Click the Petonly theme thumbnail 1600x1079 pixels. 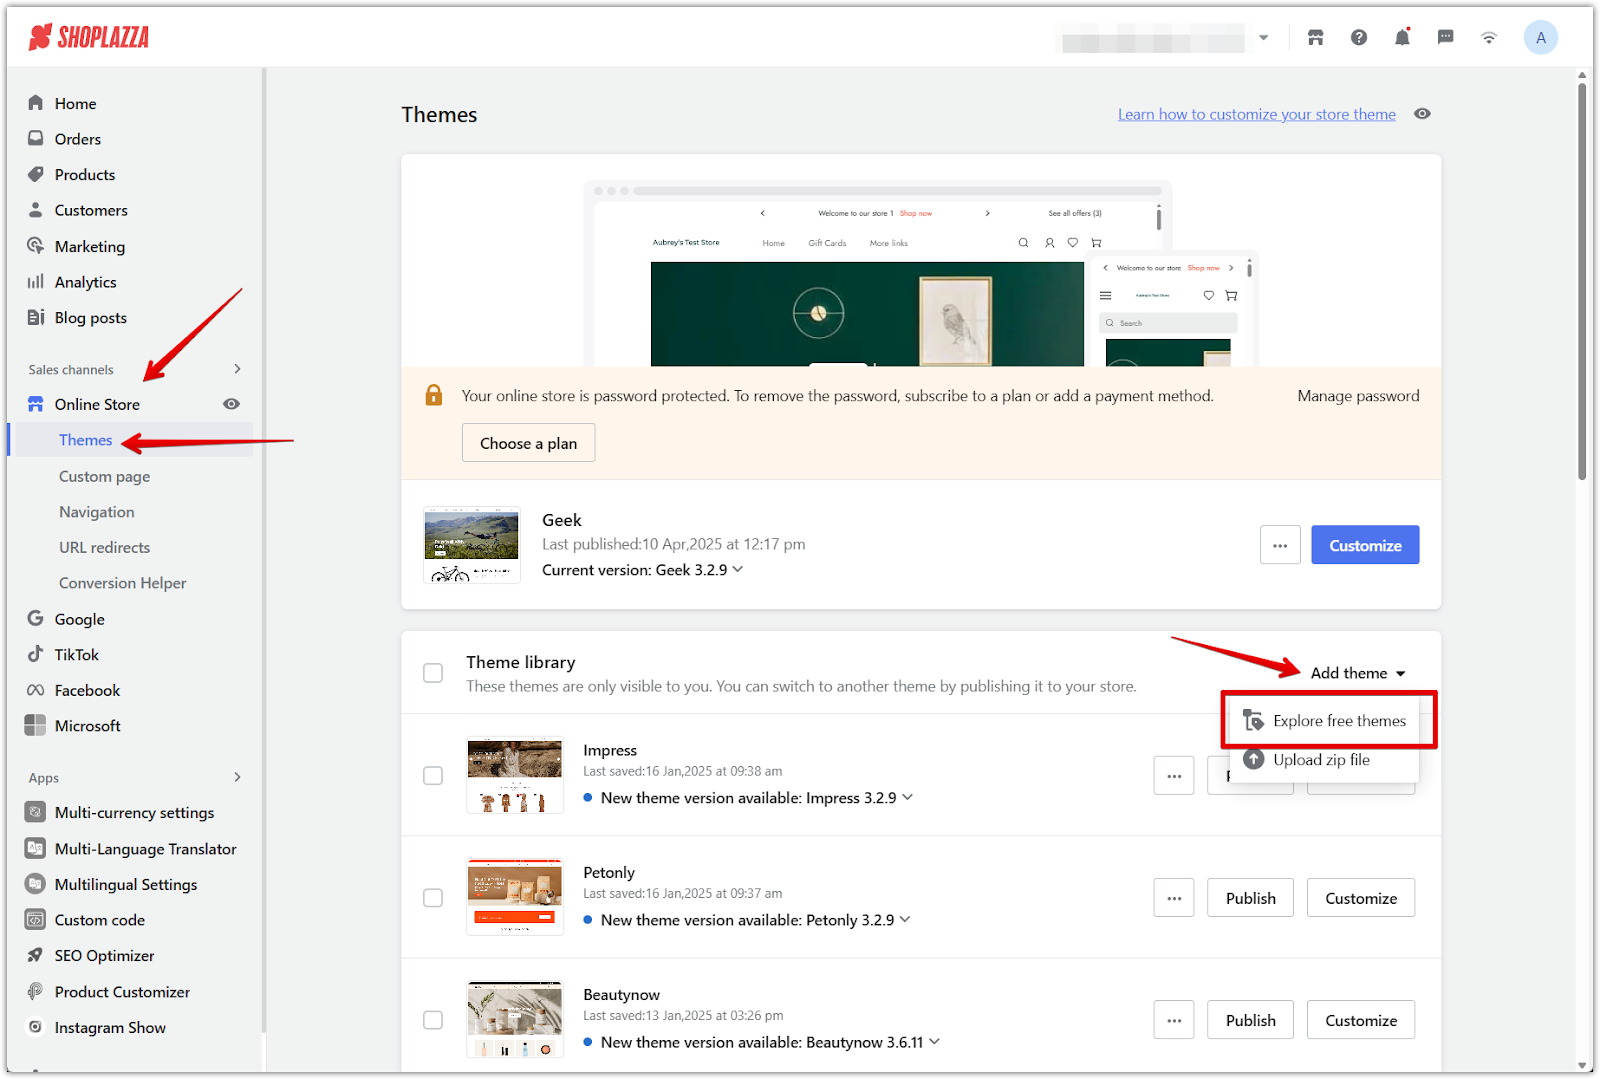[514, 897]
